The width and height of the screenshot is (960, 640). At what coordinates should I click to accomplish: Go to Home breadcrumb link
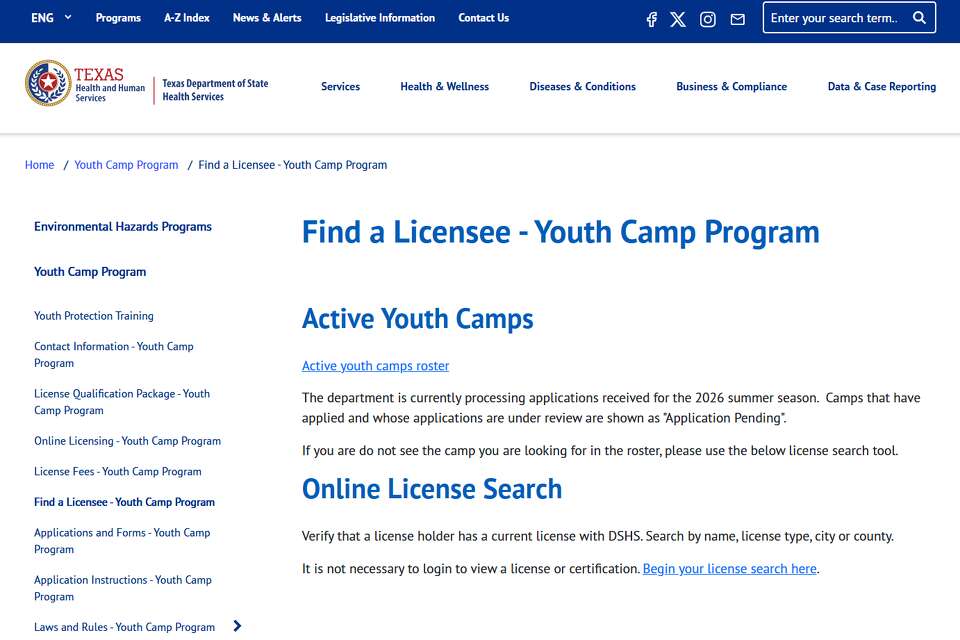(39, 165)
